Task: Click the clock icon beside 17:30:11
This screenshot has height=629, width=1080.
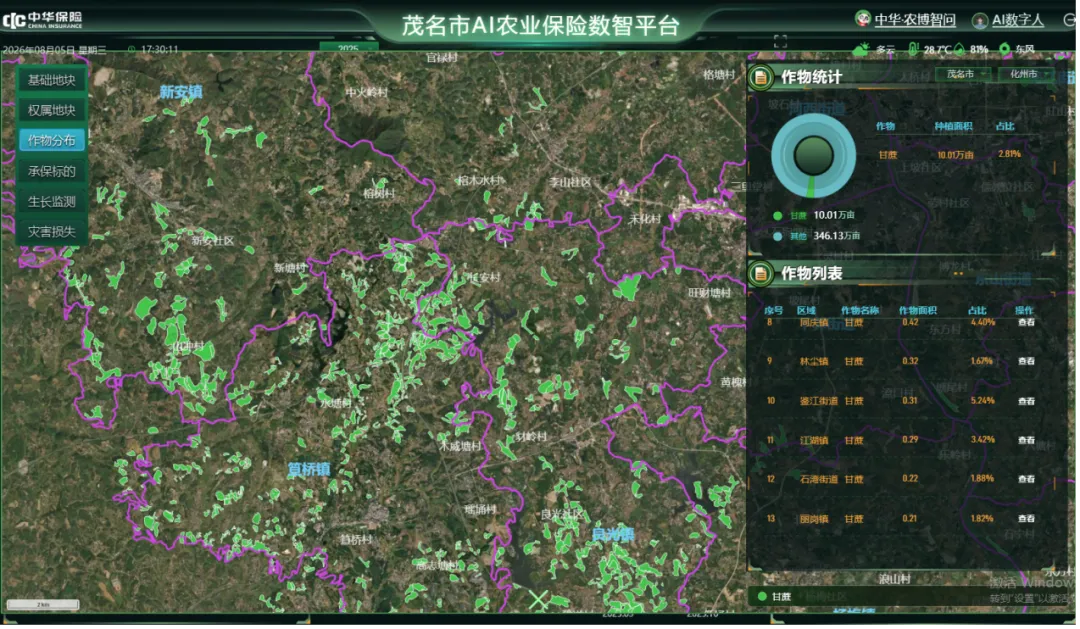Action: point(132,50)
